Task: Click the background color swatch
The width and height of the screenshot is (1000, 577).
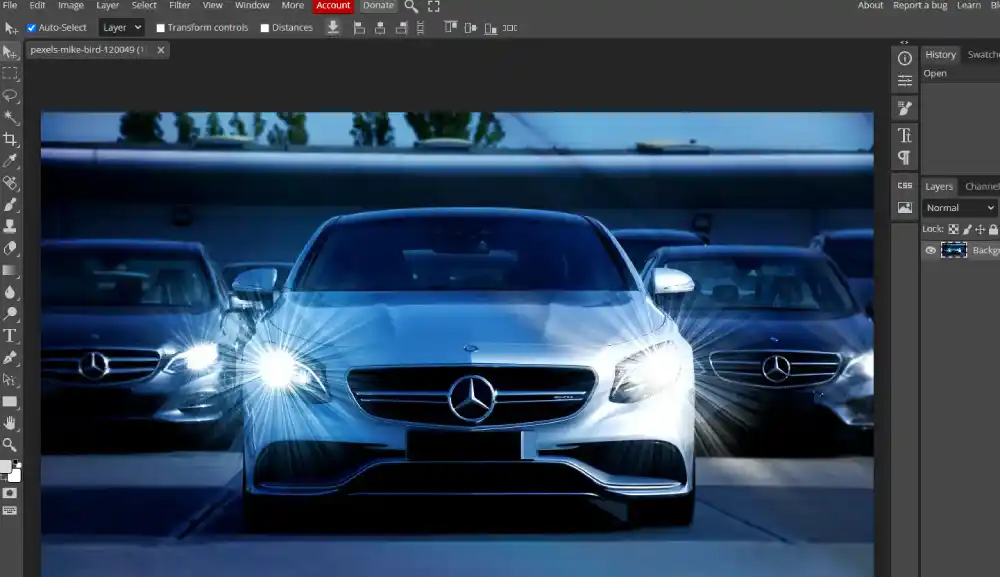Action: (16, 475)
